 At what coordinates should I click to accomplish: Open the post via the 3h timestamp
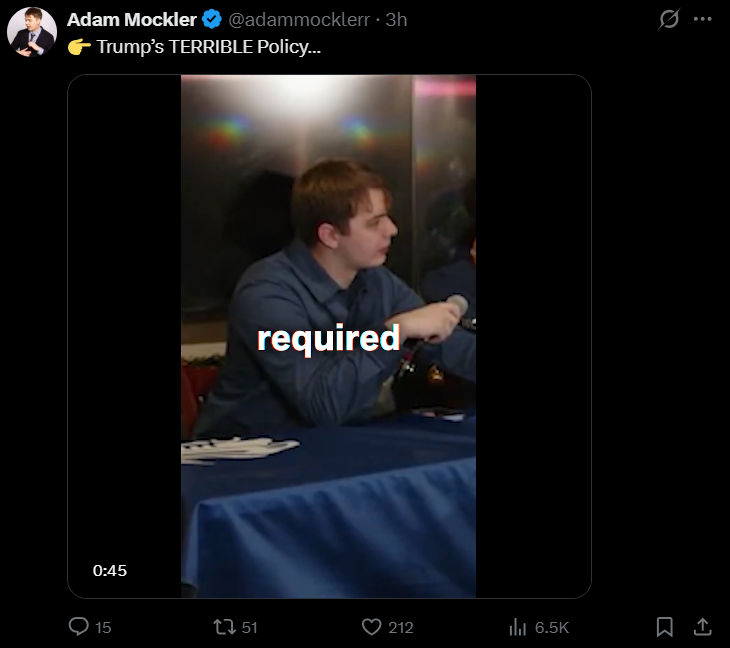click(x=396, y=20)
